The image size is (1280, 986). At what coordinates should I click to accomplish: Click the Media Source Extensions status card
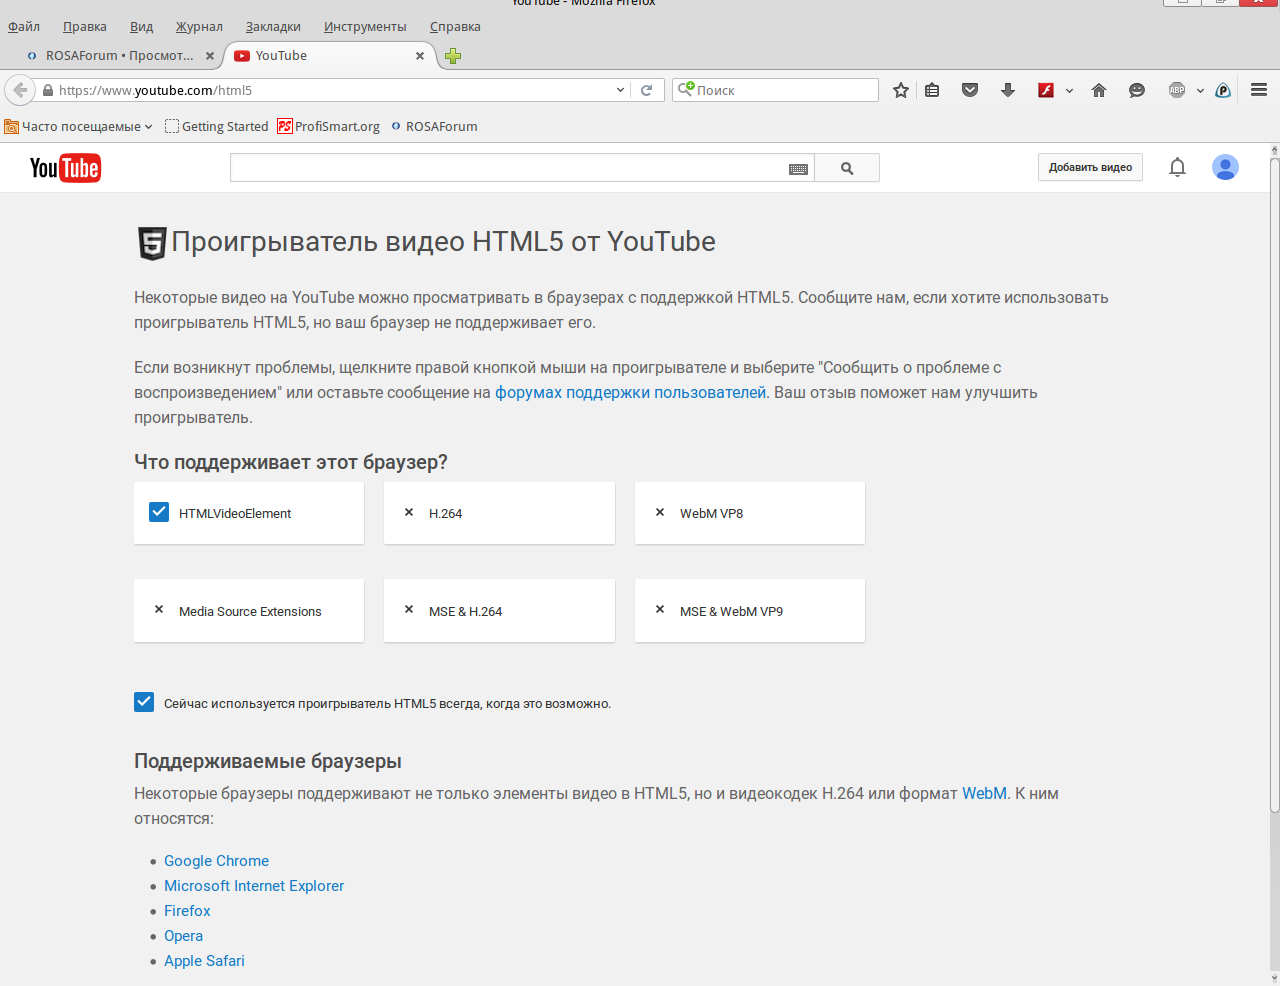pyautogui.click(x=249, y=611)
